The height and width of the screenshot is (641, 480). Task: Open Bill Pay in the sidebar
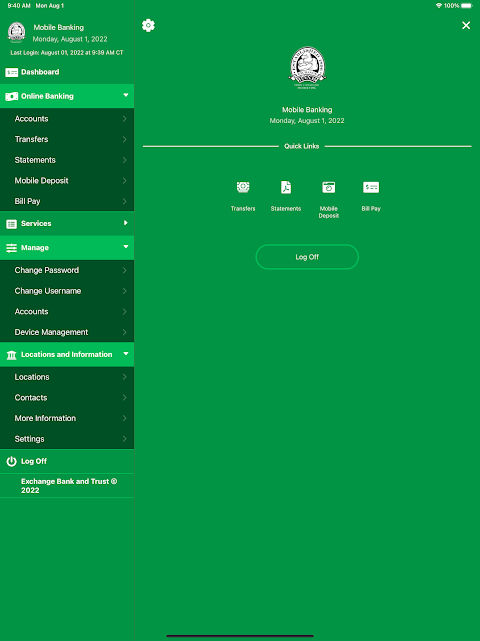pyautogui.click(x=67, y=201)
